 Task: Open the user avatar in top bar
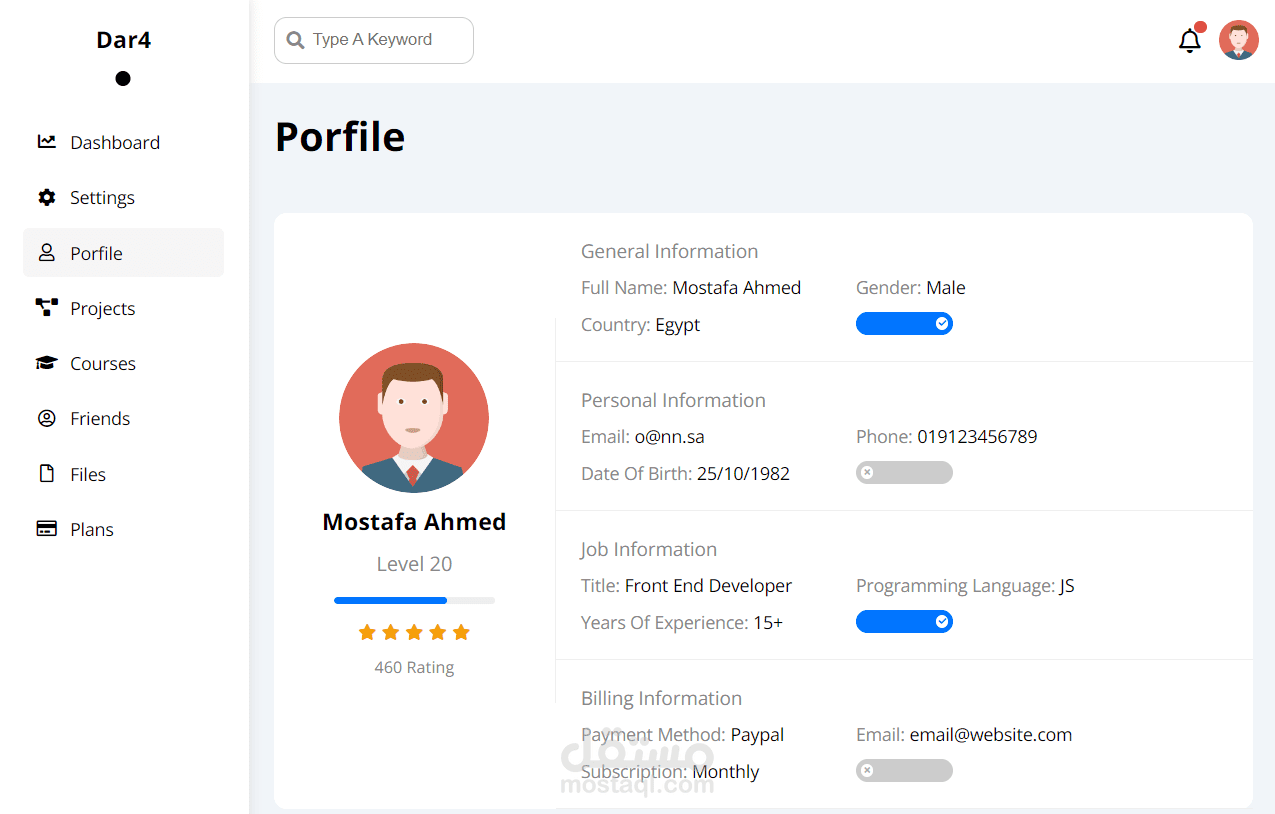[1238, 41]
